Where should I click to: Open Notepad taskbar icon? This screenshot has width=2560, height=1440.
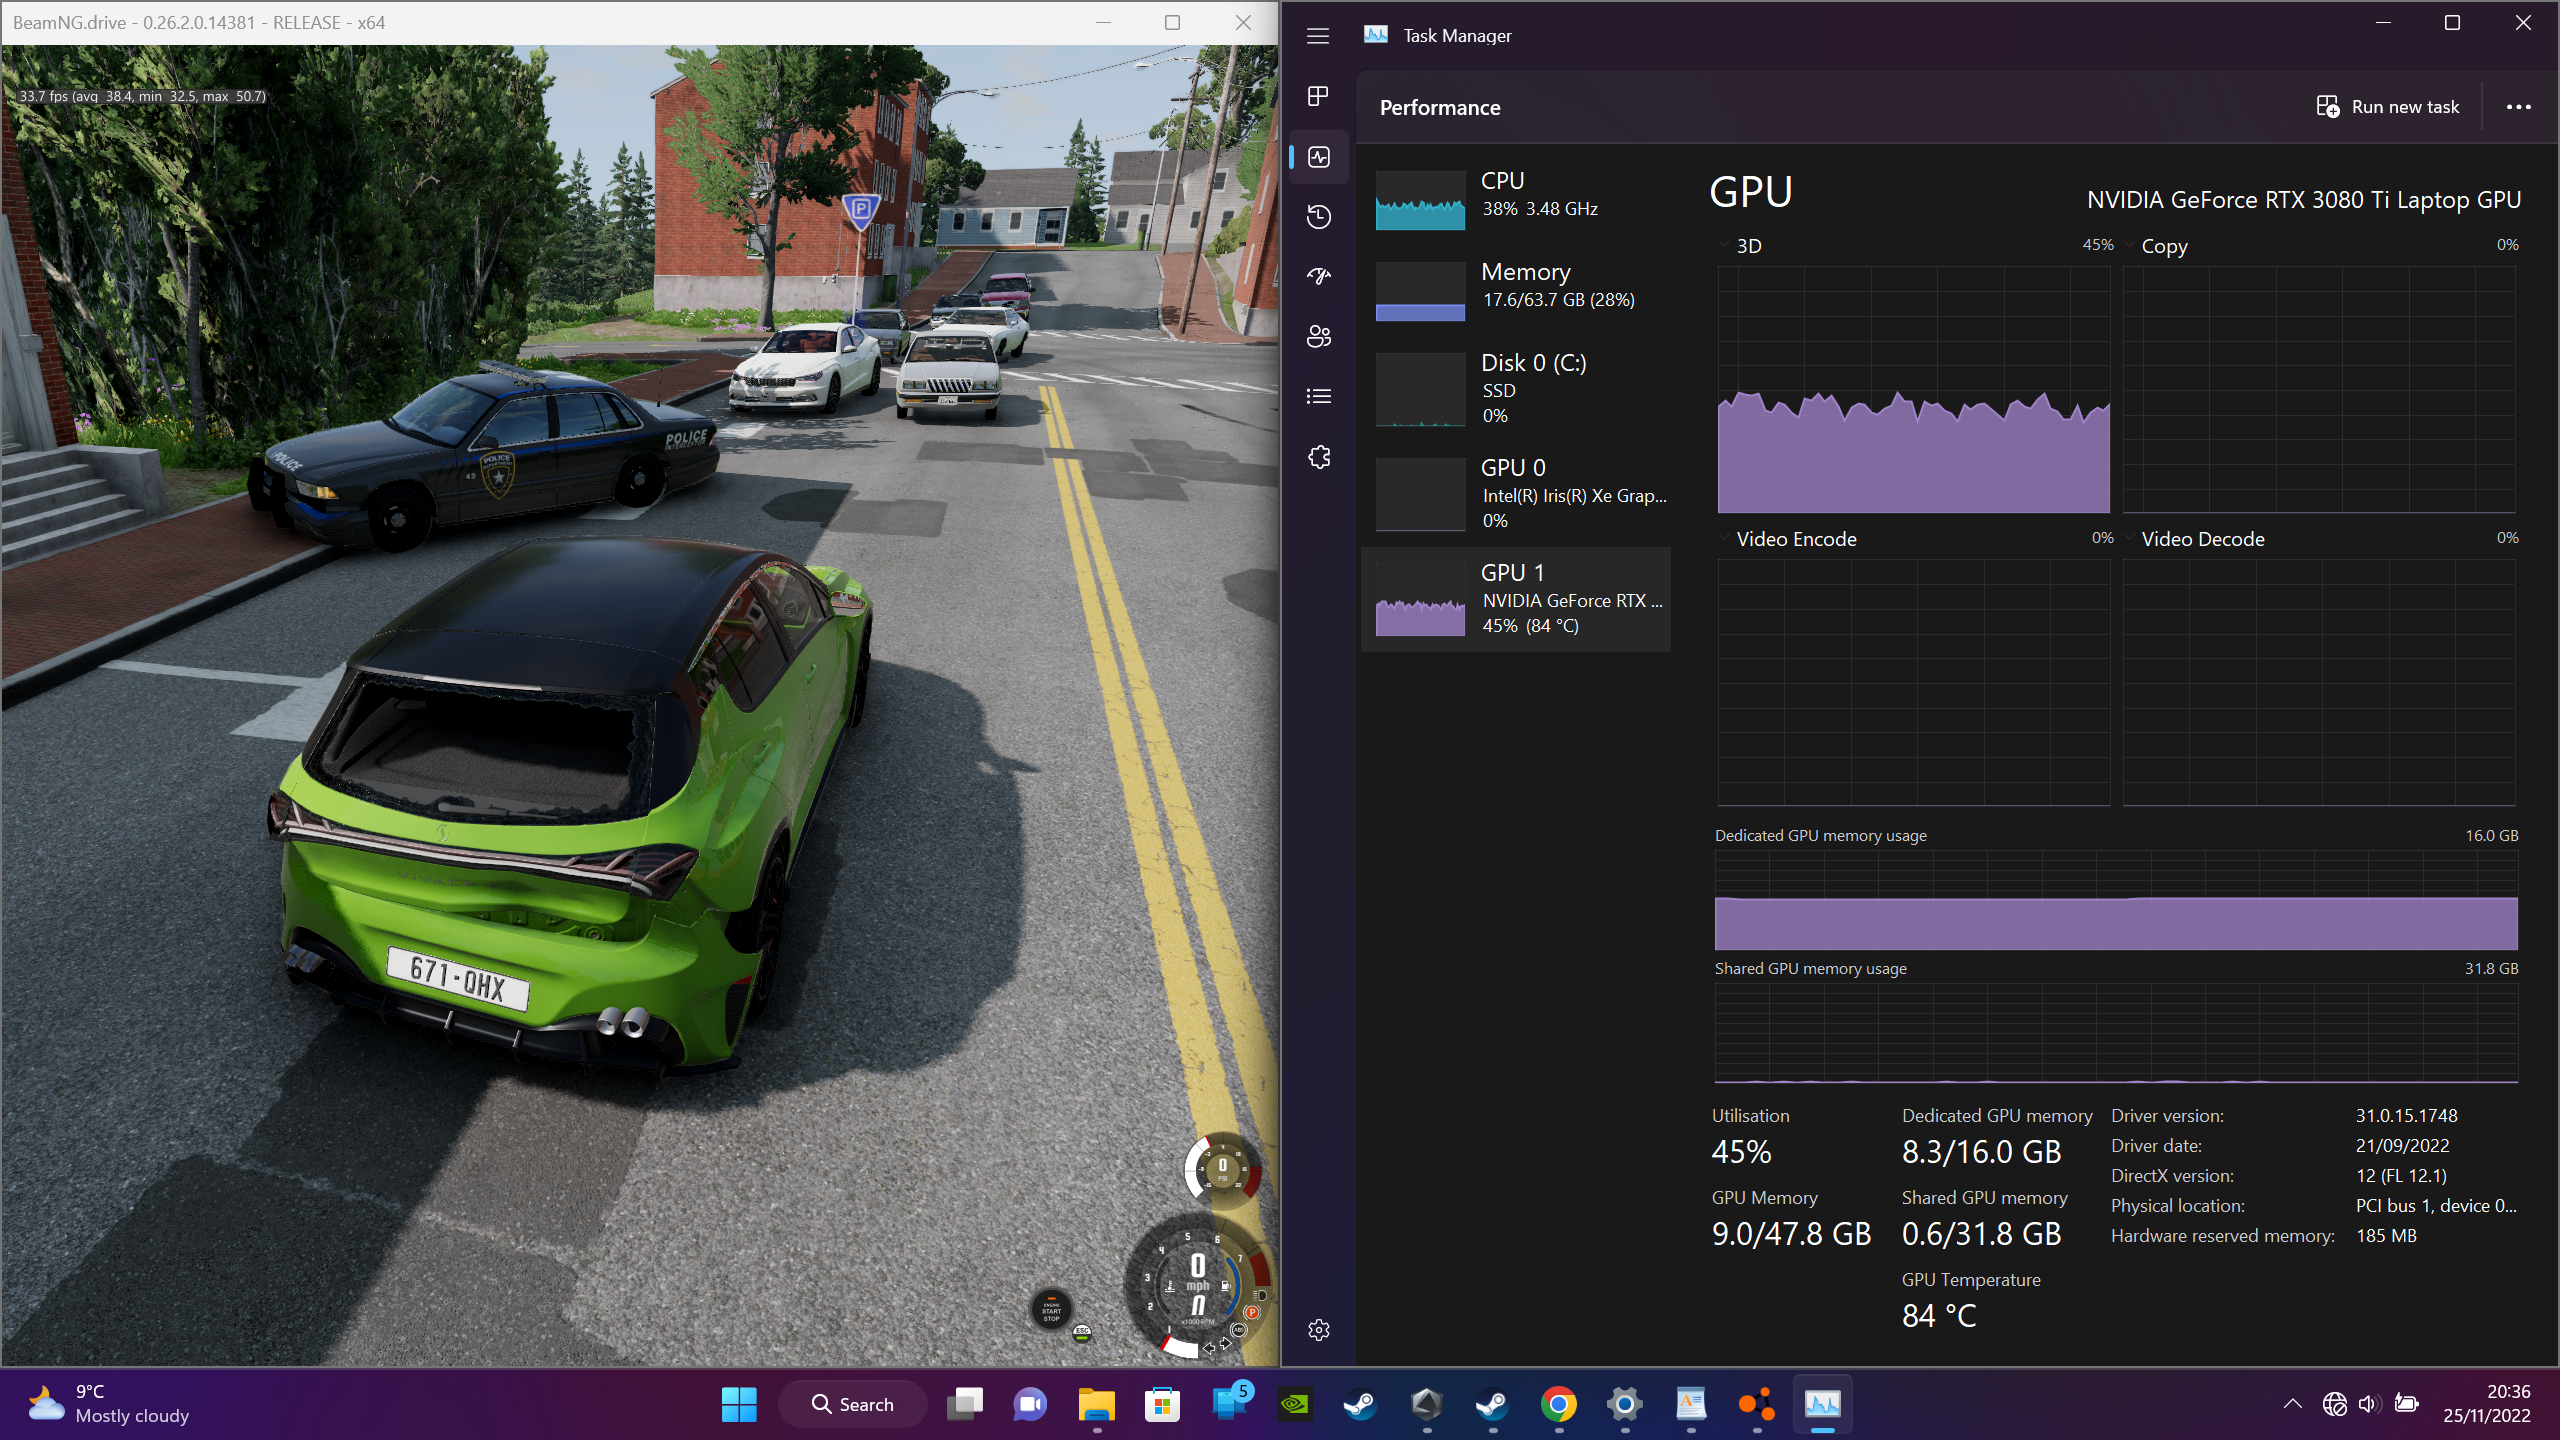(1691, 1404)
